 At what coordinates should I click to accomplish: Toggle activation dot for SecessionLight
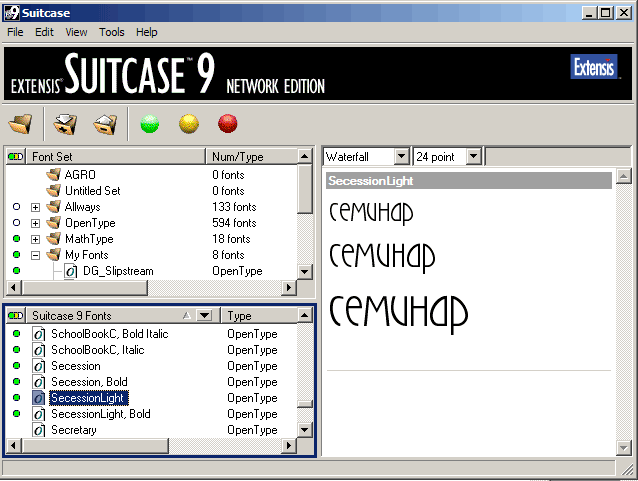(x=16, y=398)
